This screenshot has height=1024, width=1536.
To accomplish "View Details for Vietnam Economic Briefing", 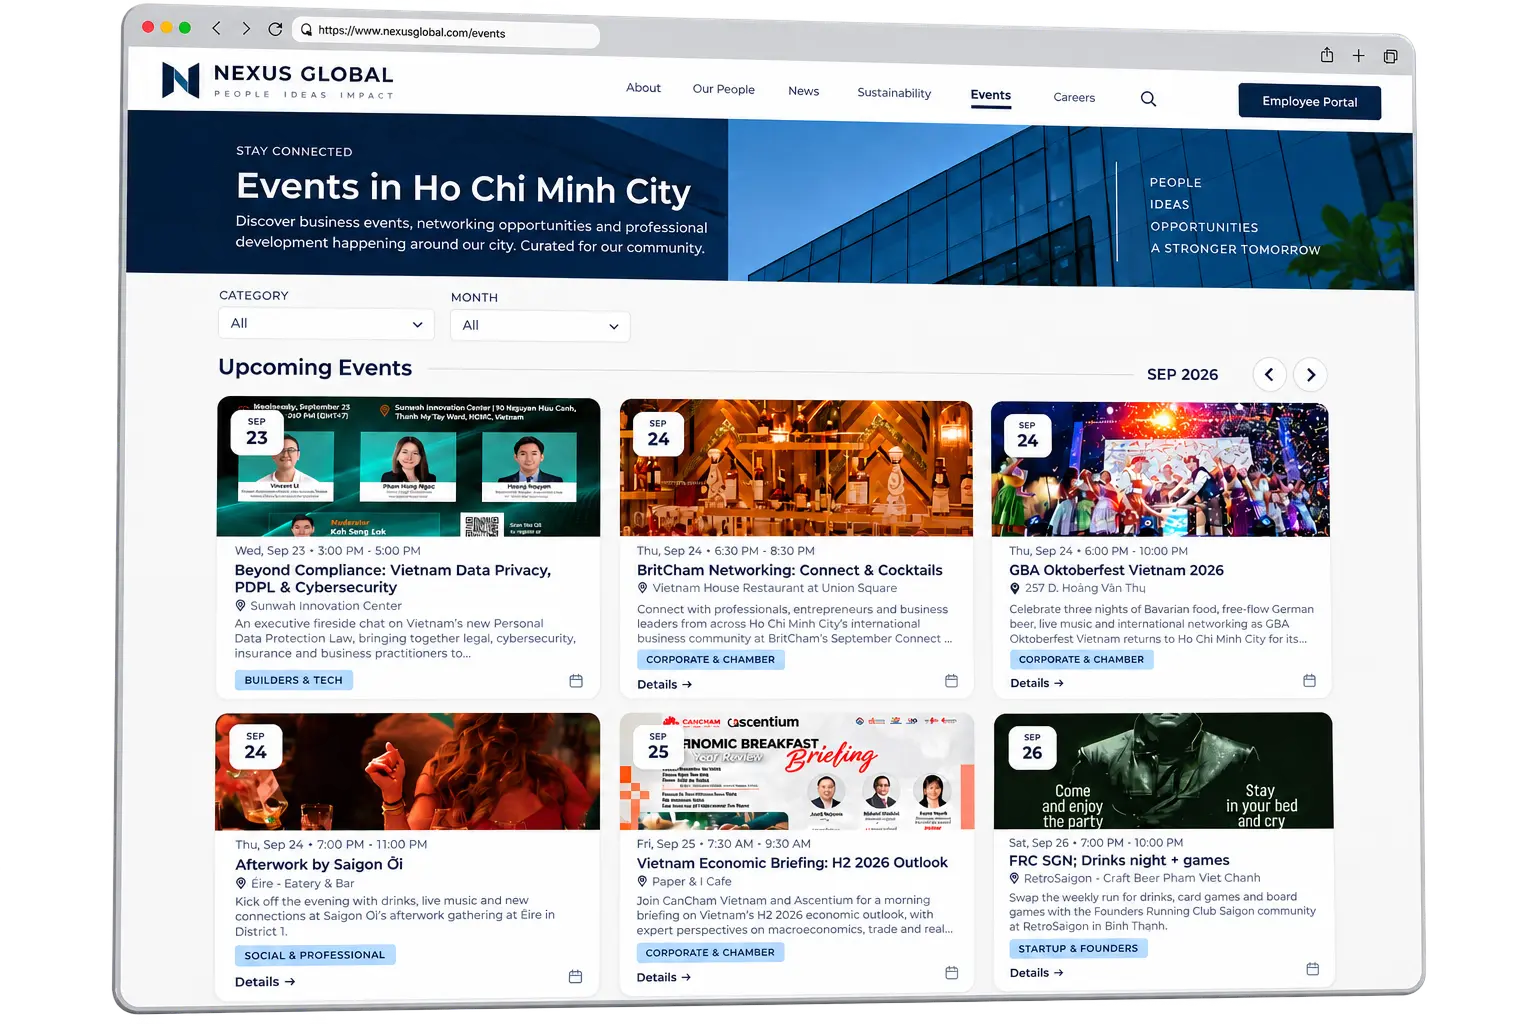I will point(664,977).
